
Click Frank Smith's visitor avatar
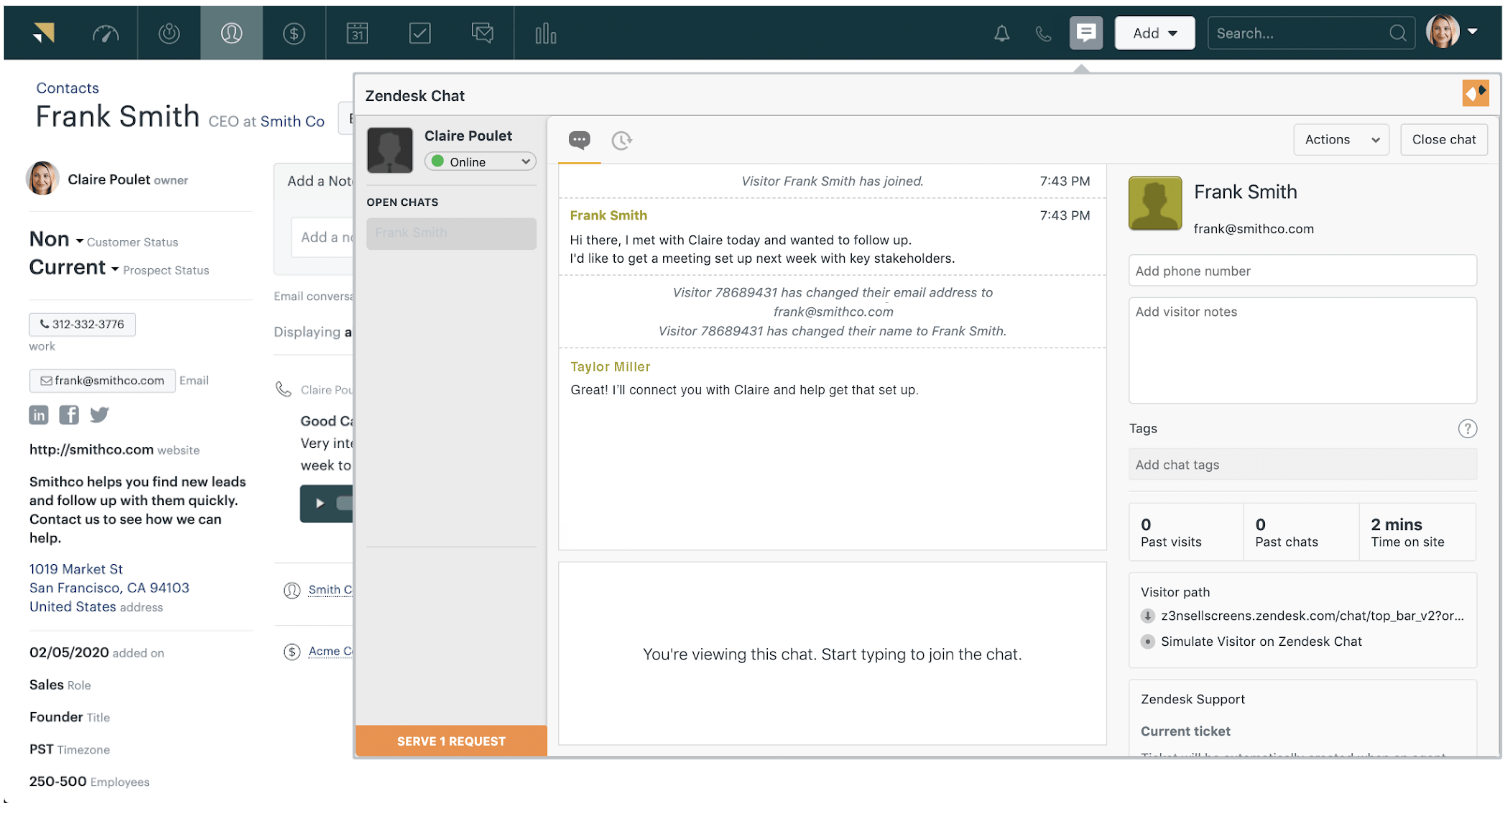1155,203
